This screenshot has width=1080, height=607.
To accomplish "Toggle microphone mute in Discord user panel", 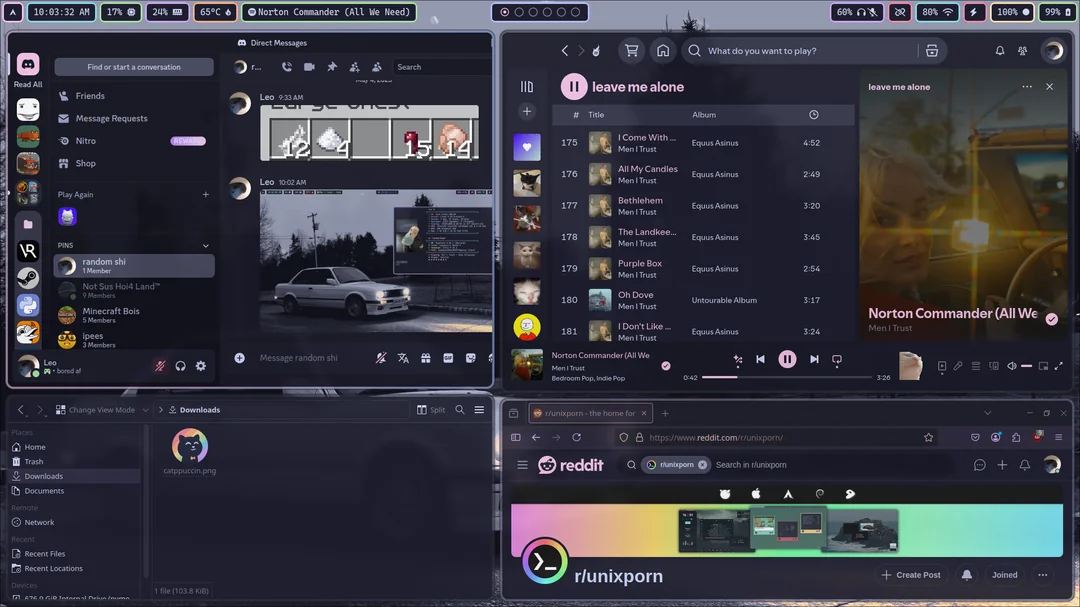I will click(x=159, y=366).
